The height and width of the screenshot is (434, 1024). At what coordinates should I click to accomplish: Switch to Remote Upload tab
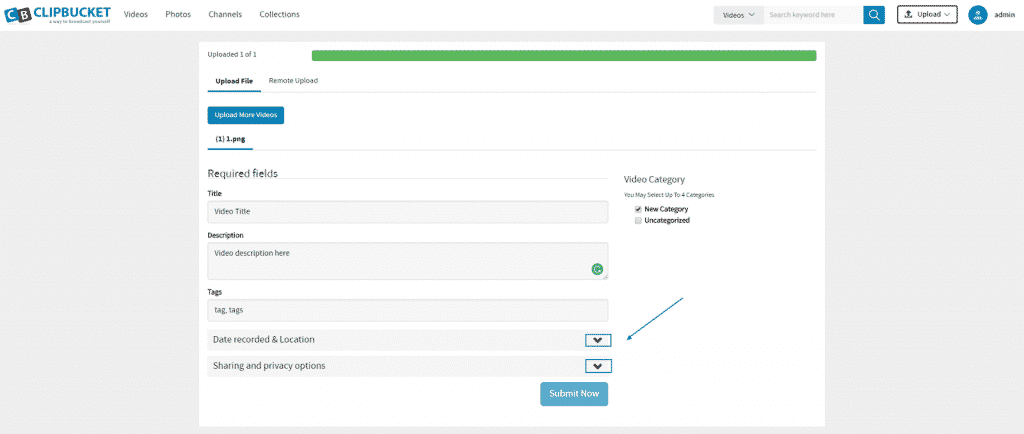pyautogui.click(x=293, y=80)
